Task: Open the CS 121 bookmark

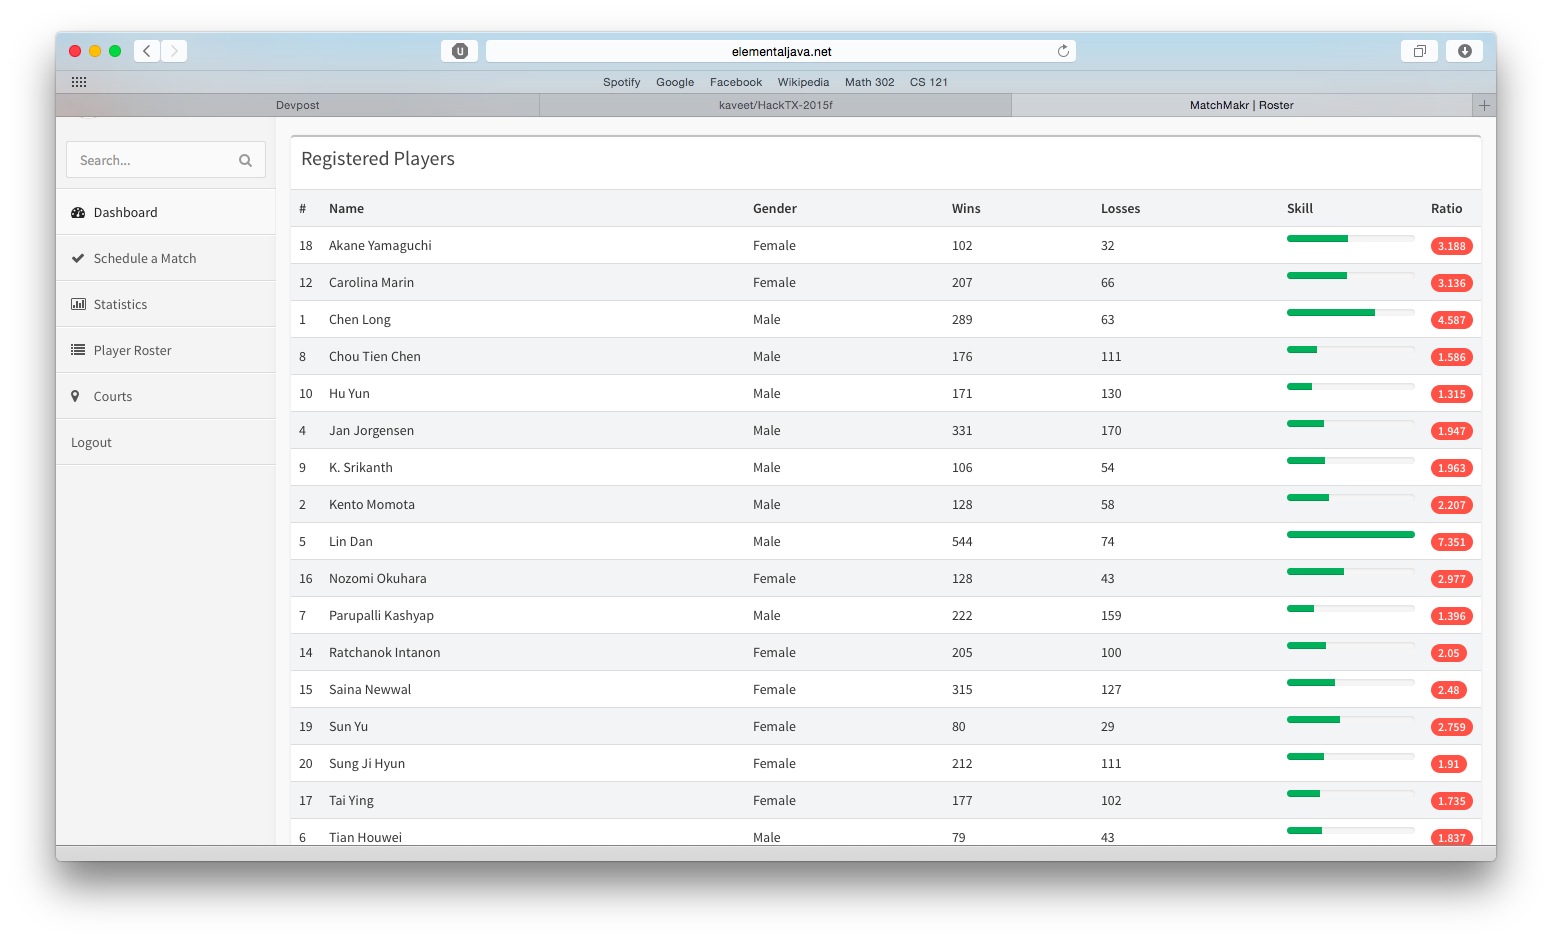Action: 929,82
